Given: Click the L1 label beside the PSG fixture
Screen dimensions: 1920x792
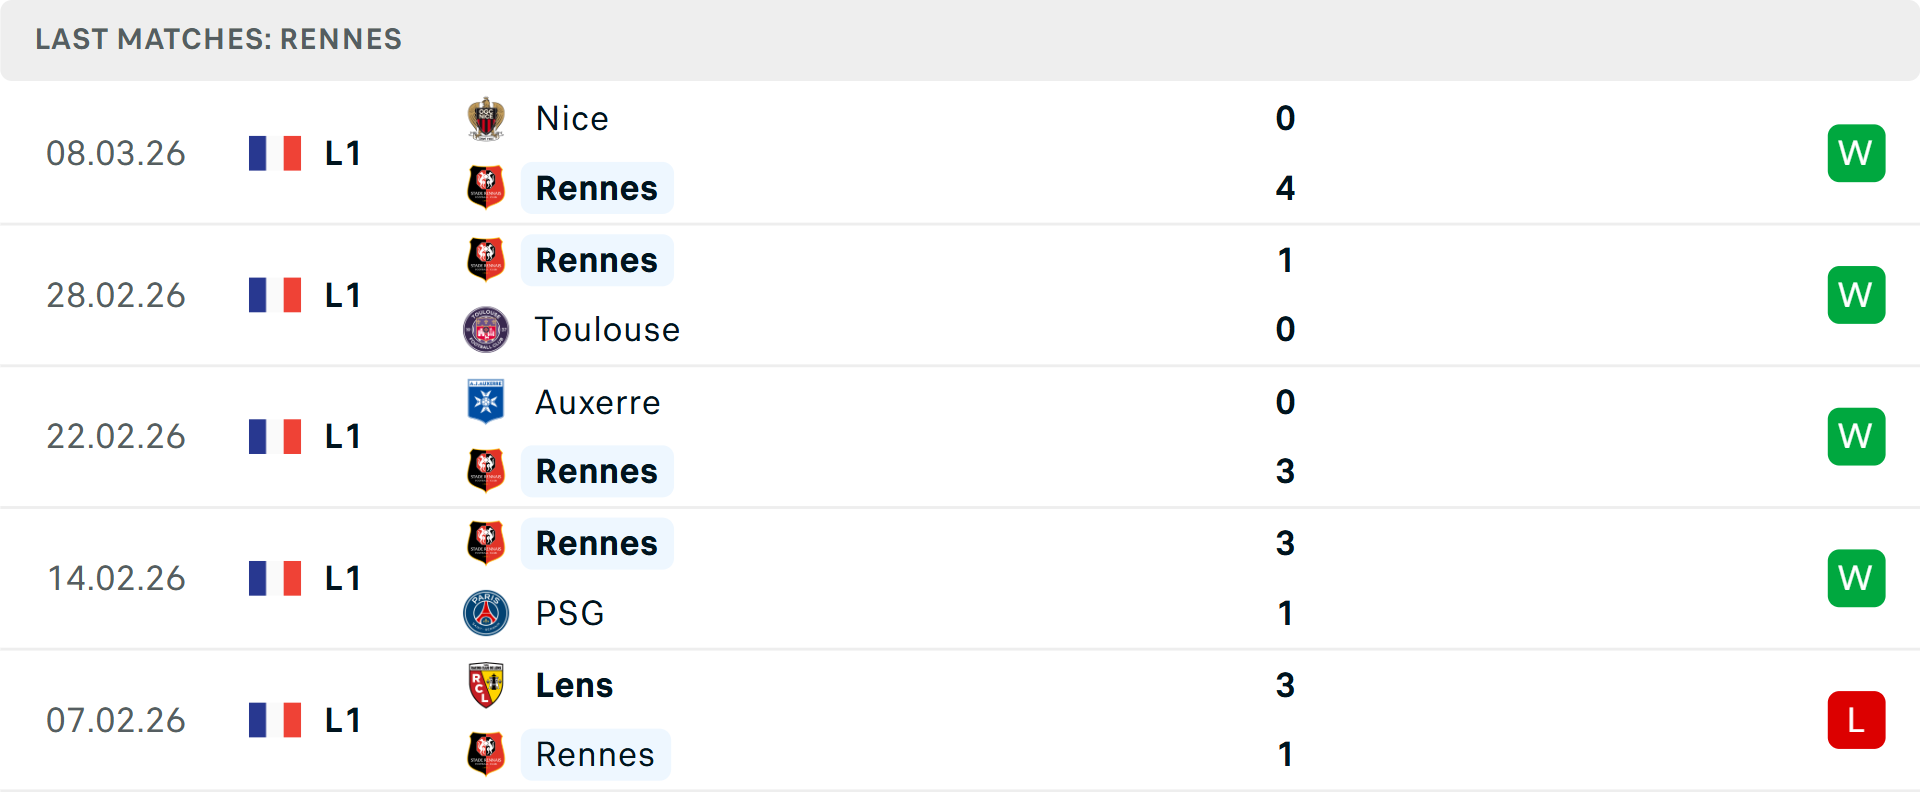Looking at the screenshot, I should click(x=342, y=578).
